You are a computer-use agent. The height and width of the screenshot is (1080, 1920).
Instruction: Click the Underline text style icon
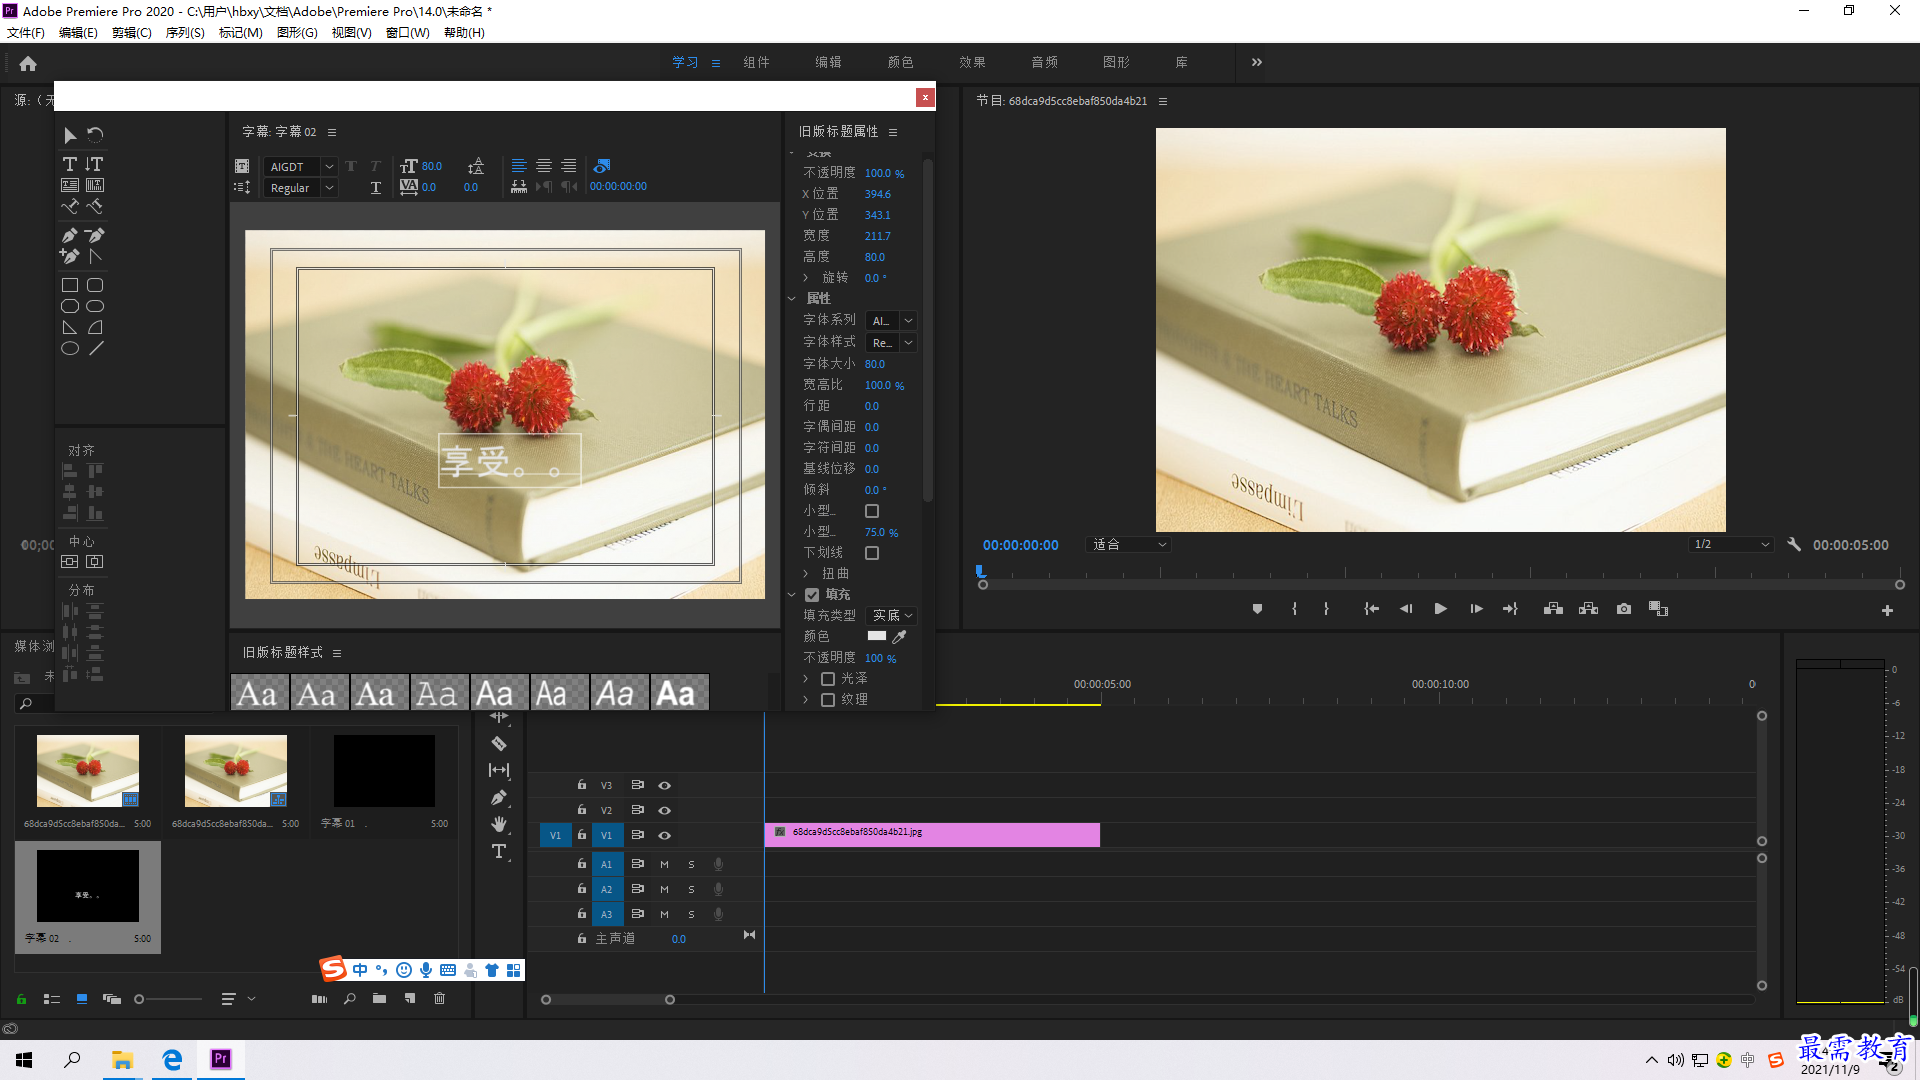[376, 188]
